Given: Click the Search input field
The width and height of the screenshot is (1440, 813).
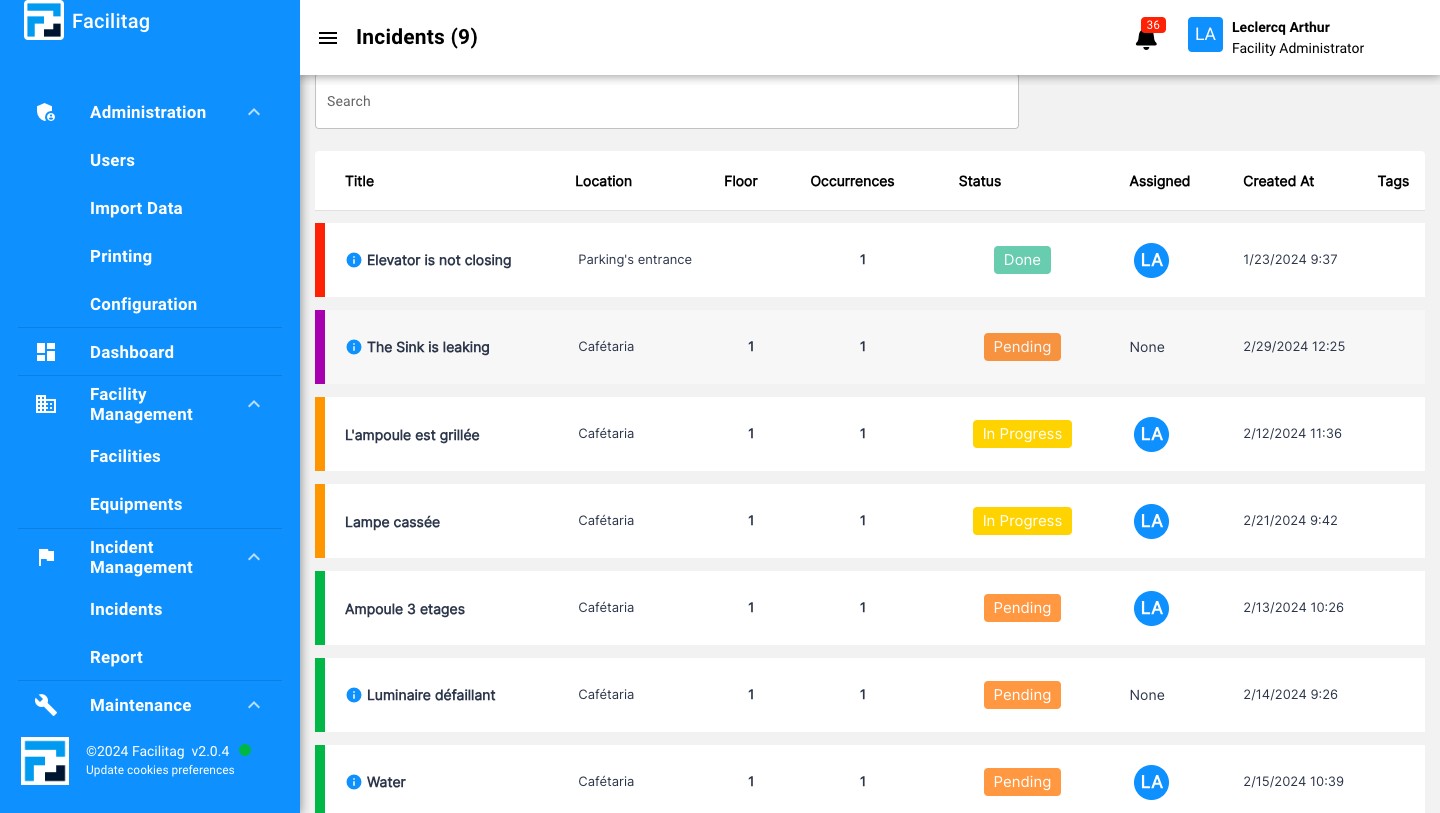Looking at the screenshot, I should pos(666,101).
